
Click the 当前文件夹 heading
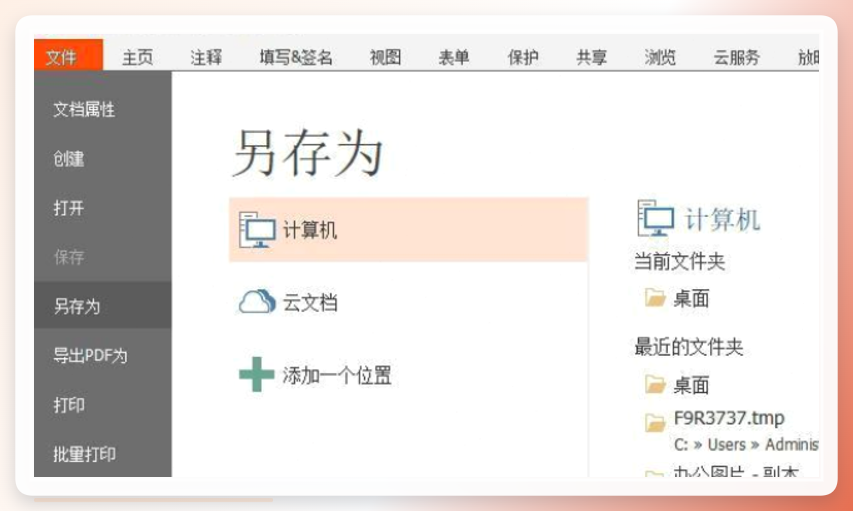tap(679, 262)
